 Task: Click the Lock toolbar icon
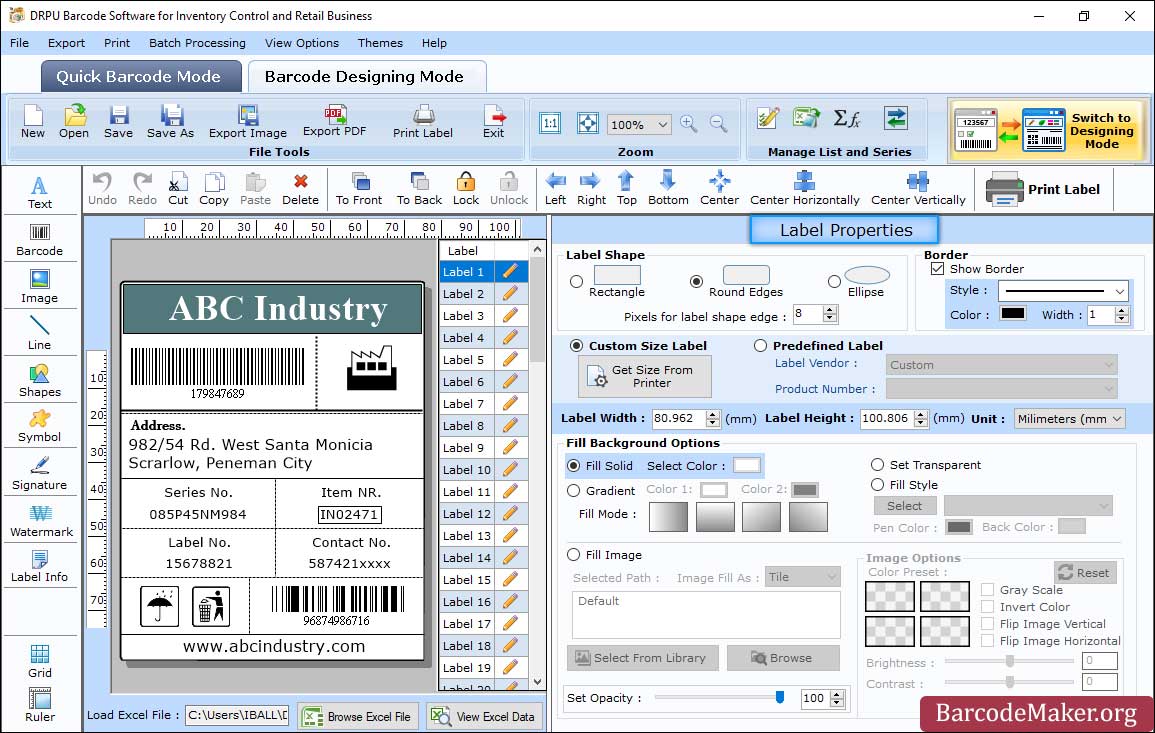pyautogui.click(x=466, y=189)
